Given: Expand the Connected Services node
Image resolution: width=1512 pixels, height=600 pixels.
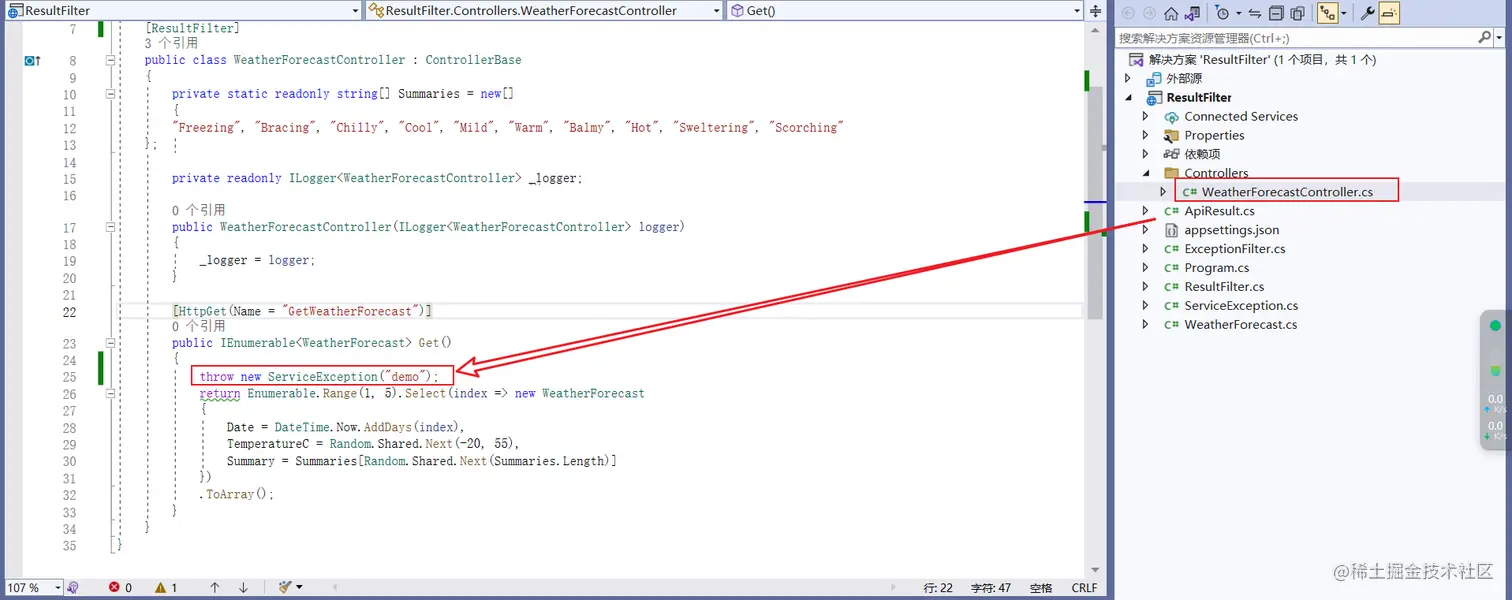Looking at the screenshot, I should pos(1146,117).
